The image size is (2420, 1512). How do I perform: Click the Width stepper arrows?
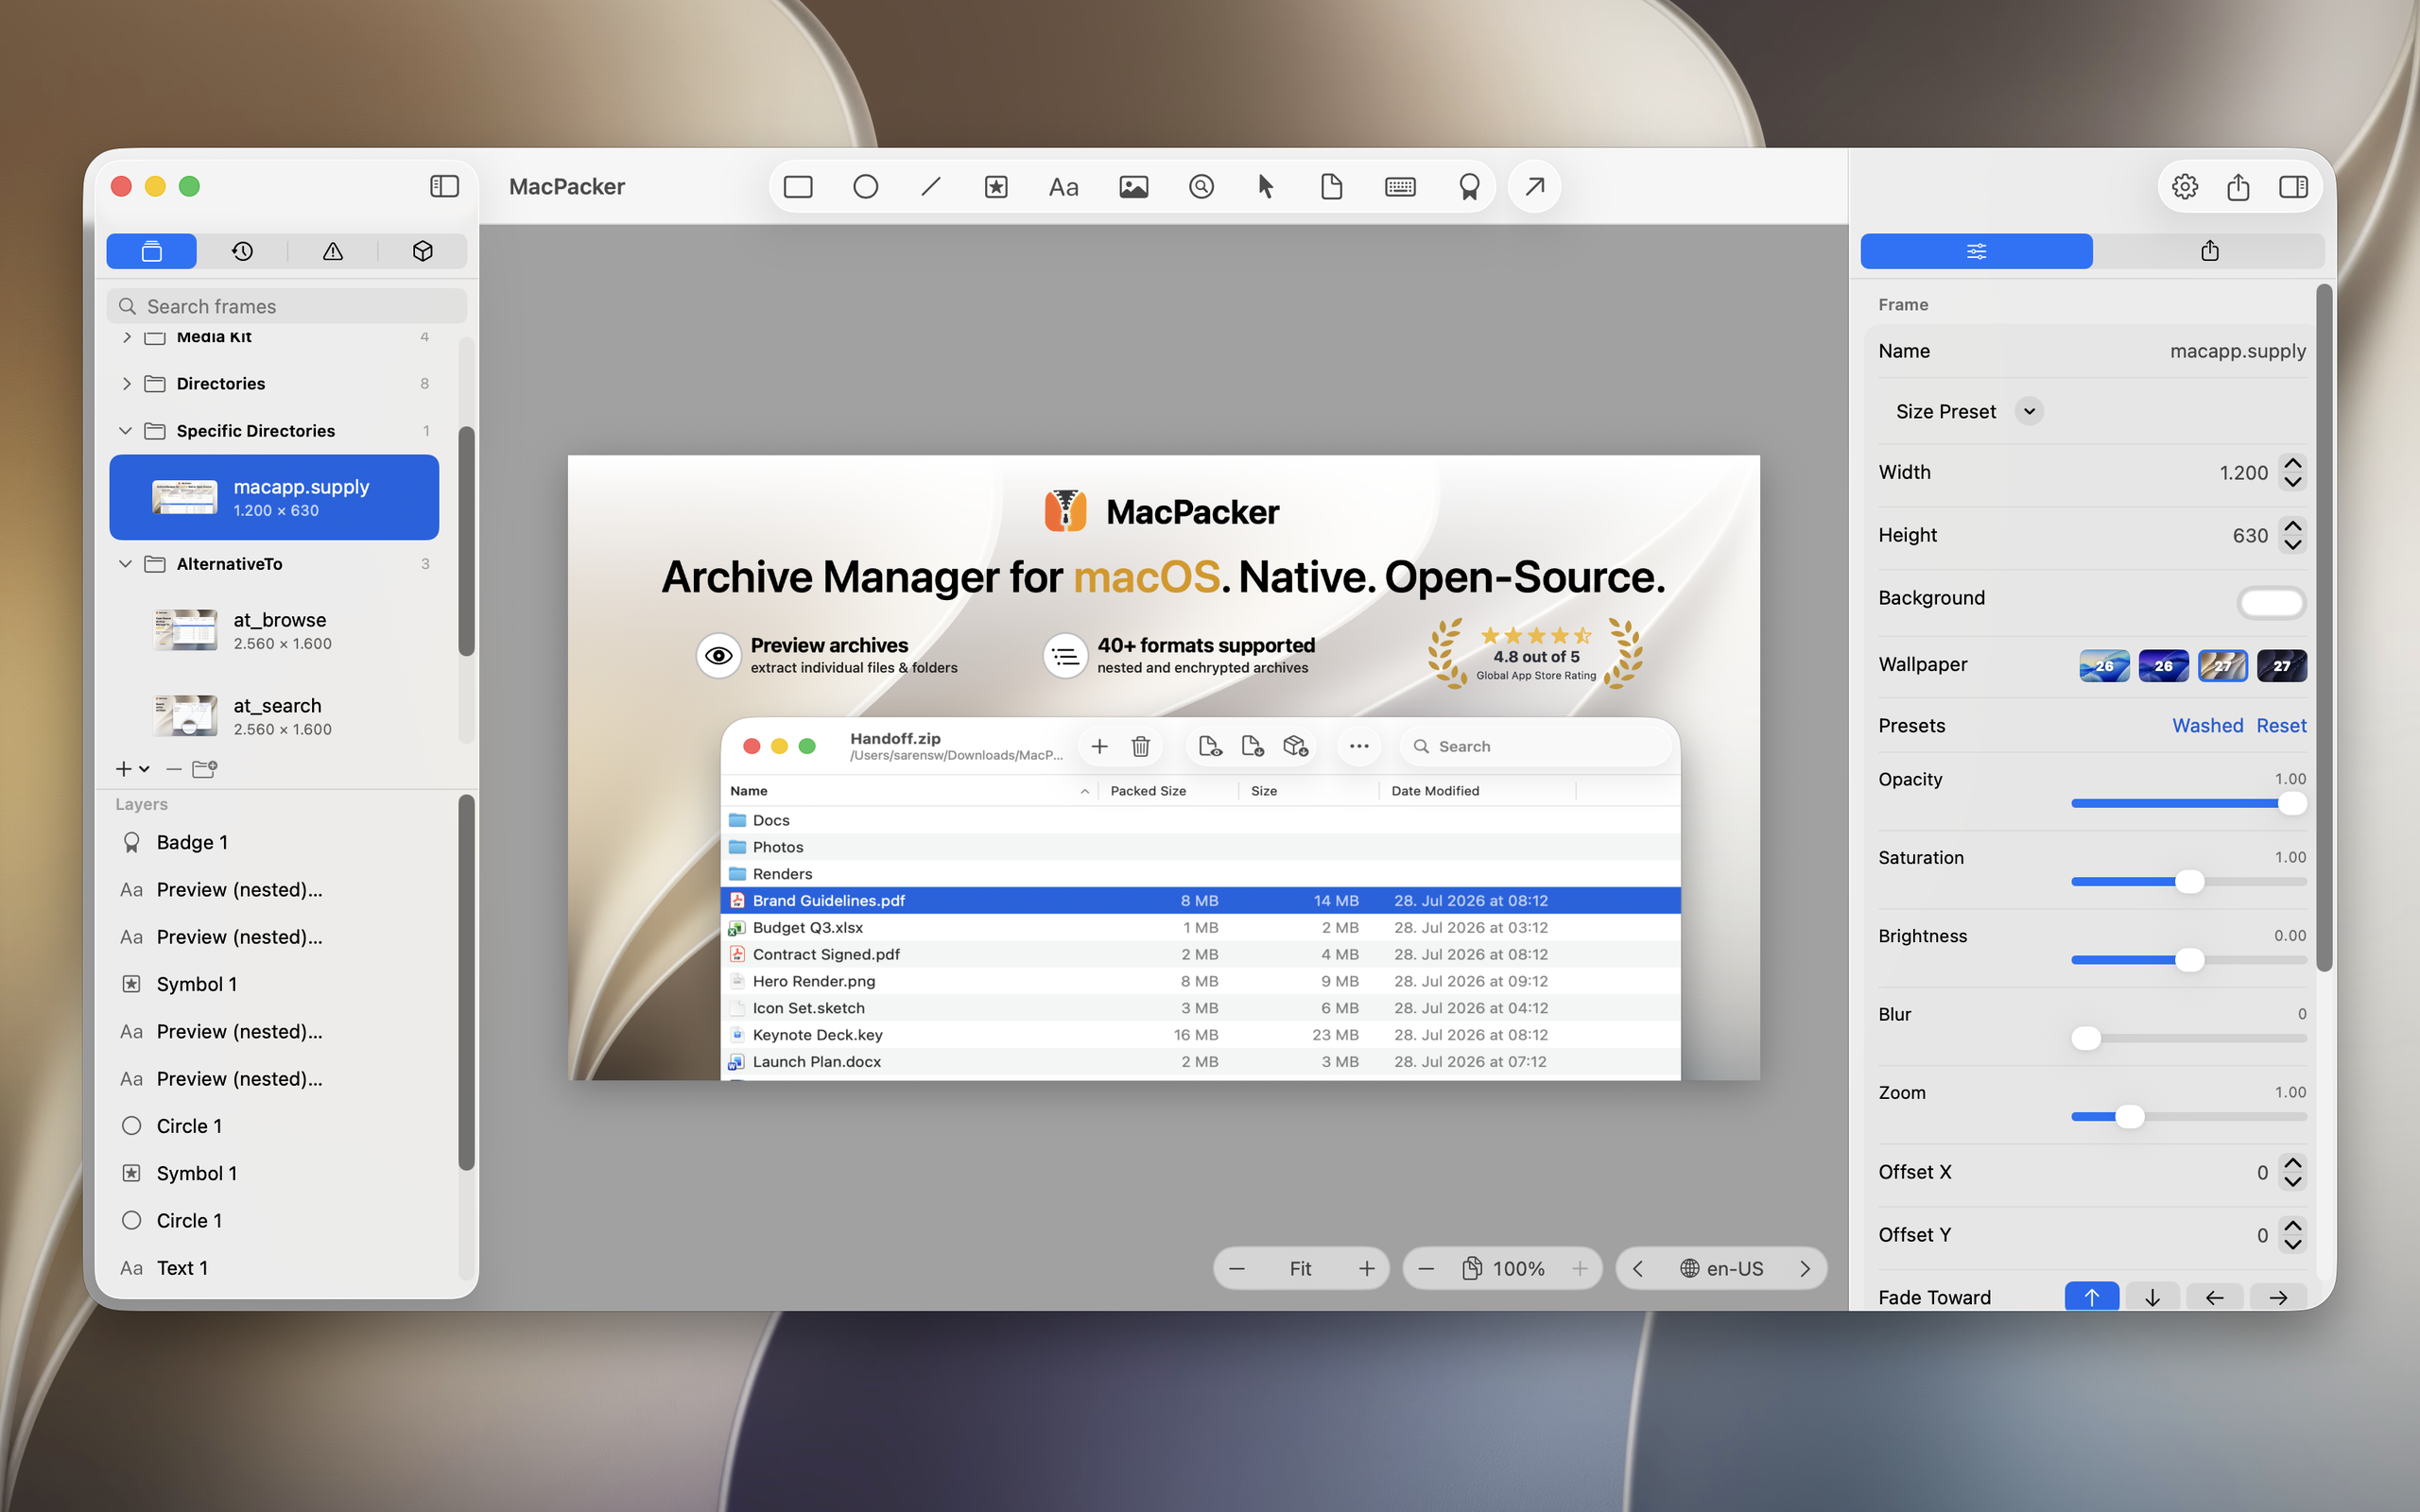coord(2292,472)
